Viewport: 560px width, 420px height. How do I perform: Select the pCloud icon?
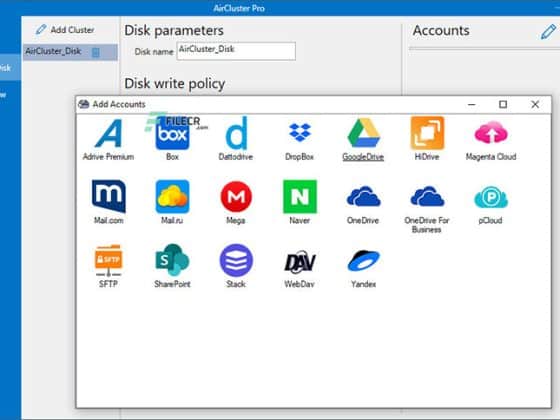491,197
